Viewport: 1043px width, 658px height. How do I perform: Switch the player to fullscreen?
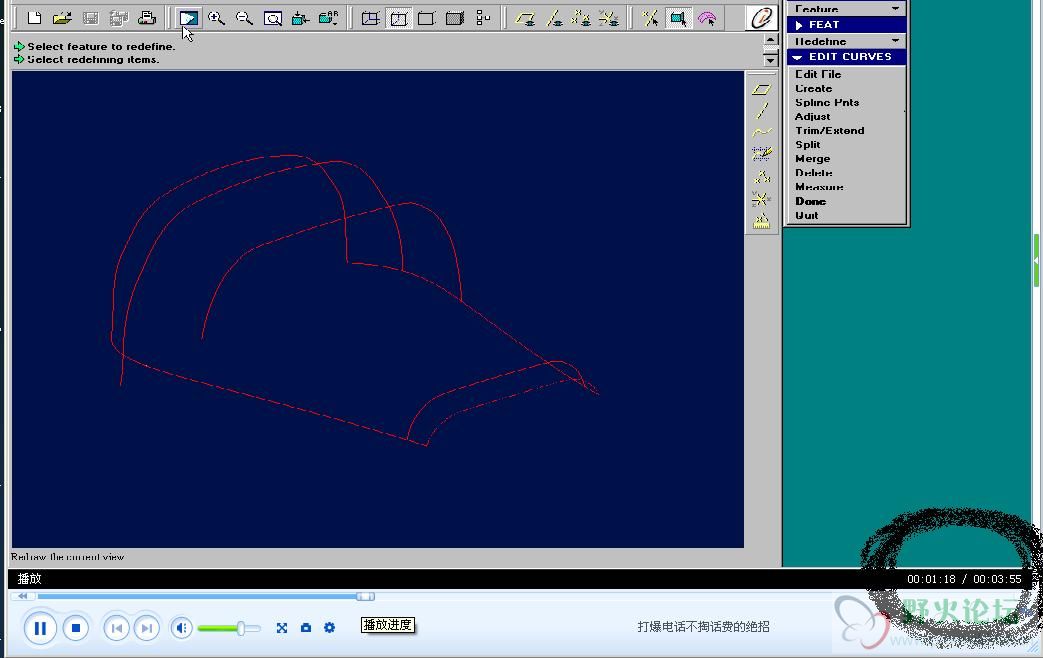[x=282, y=627]
